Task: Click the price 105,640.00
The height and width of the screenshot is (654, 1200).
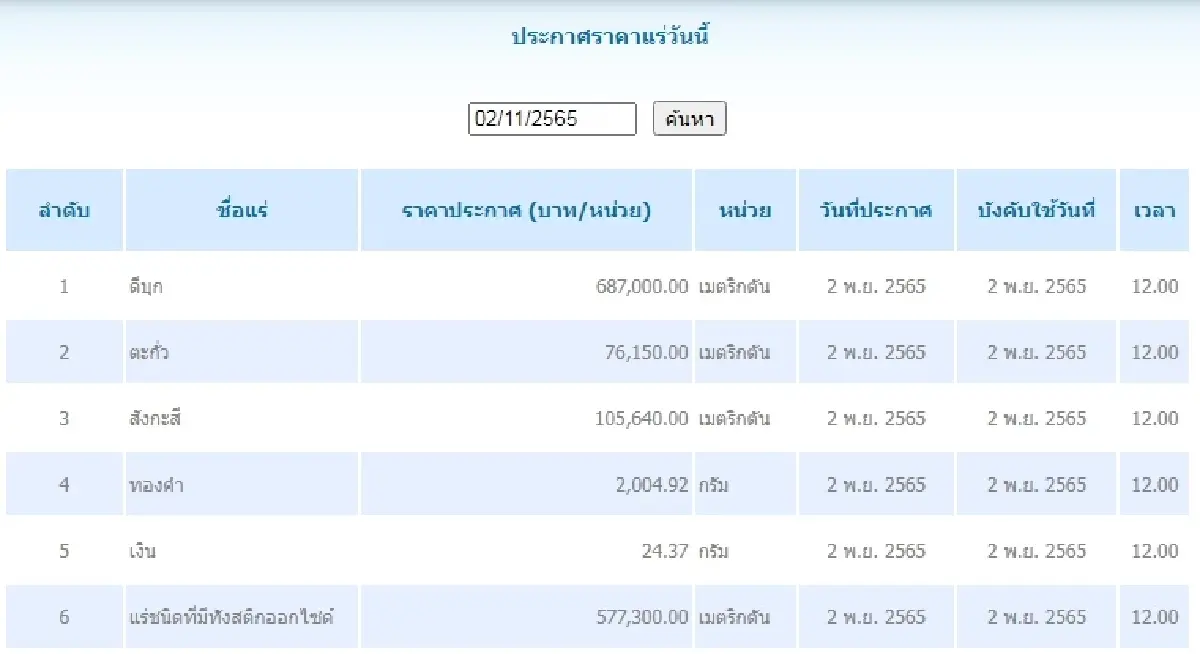Action: [x=641, y=418]
